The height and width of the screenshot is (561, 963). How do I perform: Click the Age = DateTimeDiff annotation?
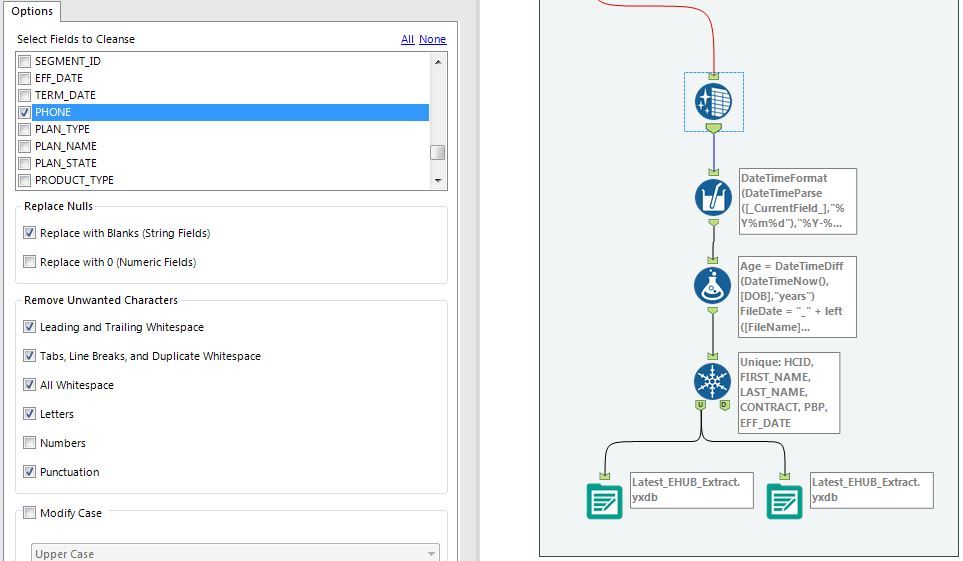coord(797,297)
